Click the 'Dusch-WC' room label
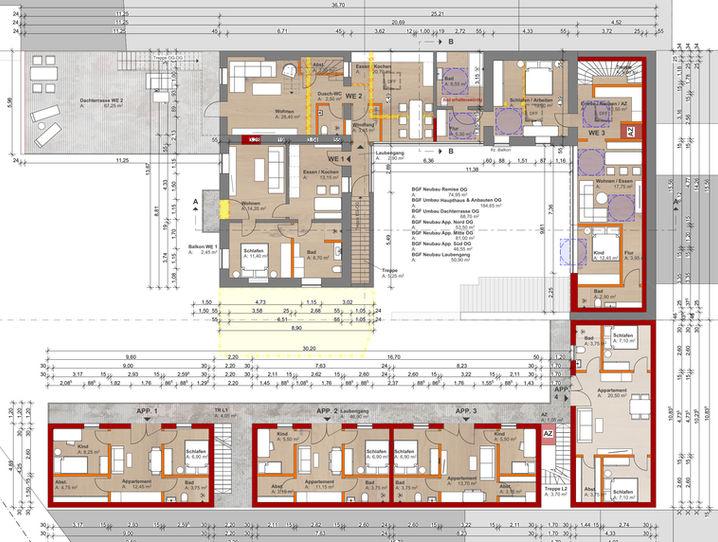Viewport: 718px width, 542px height. (x=329, y=93)
